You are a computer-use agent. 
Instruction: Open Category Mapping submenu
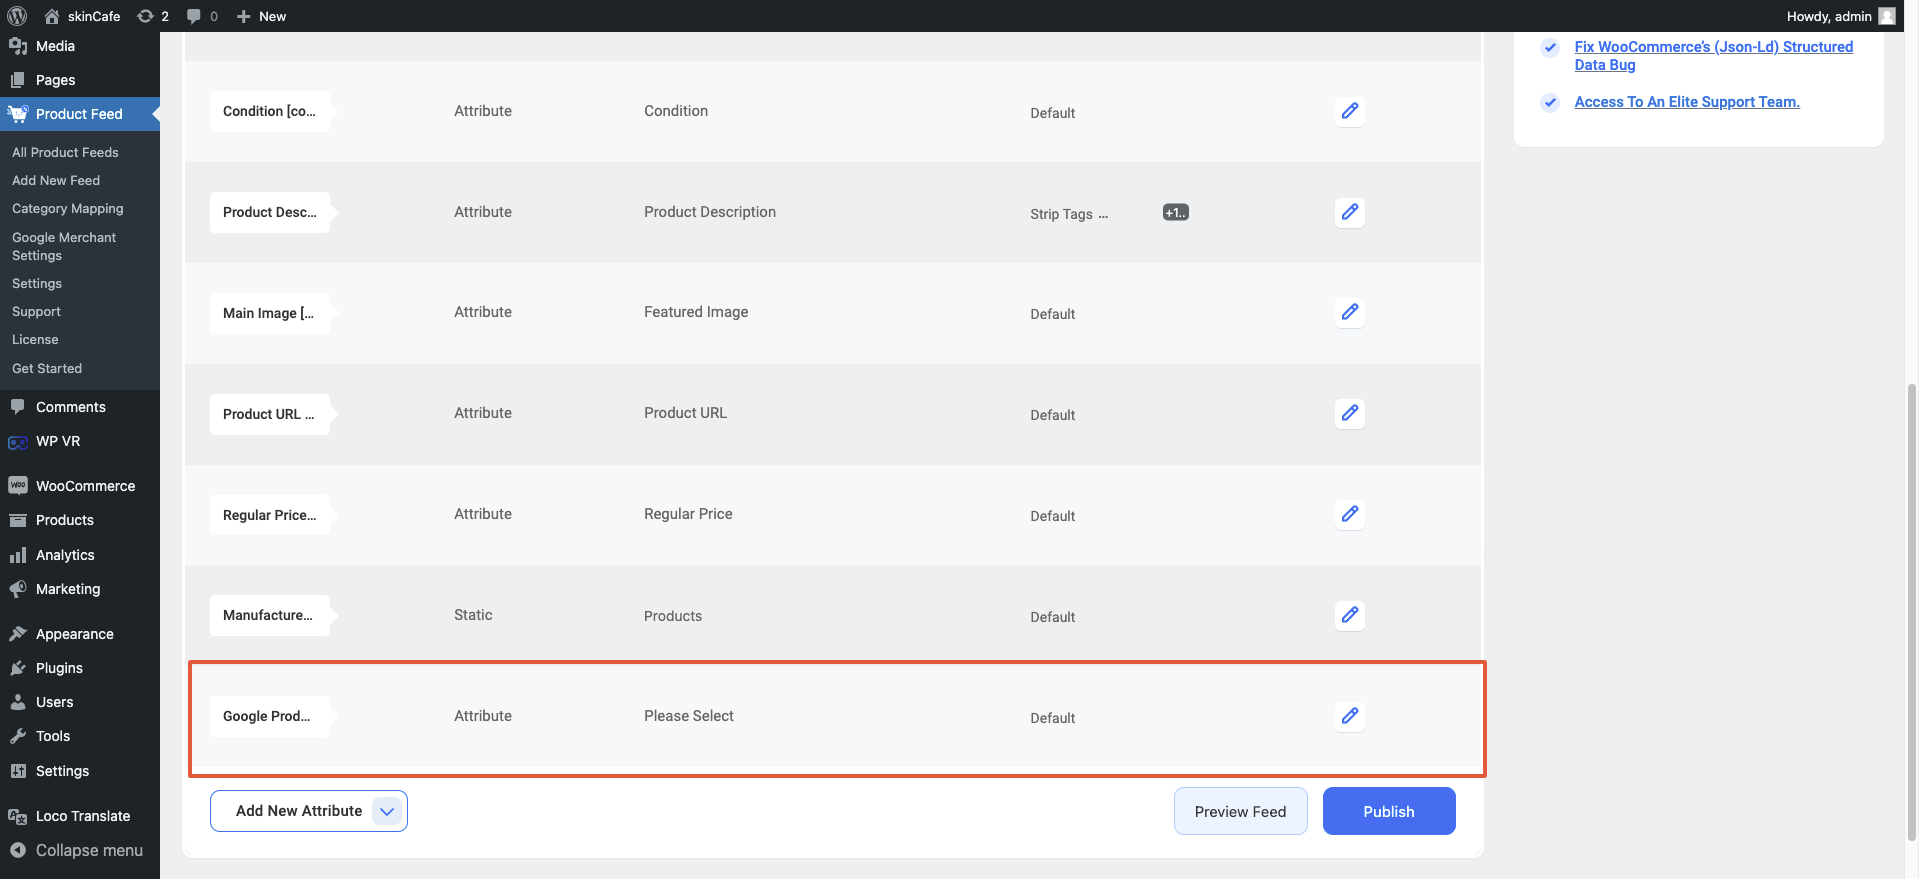(68, 208)
